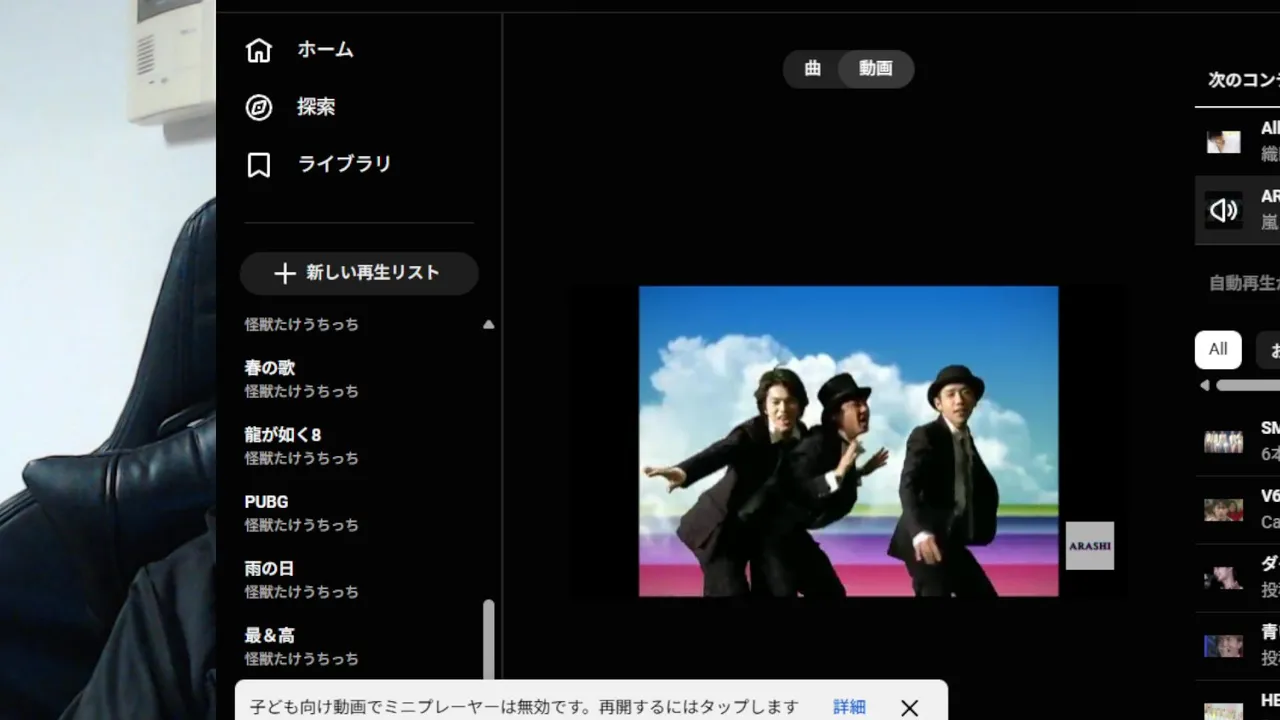The image size is (1280, 720).
Task: Click the Home house icon
Action: tap(259, 50)
